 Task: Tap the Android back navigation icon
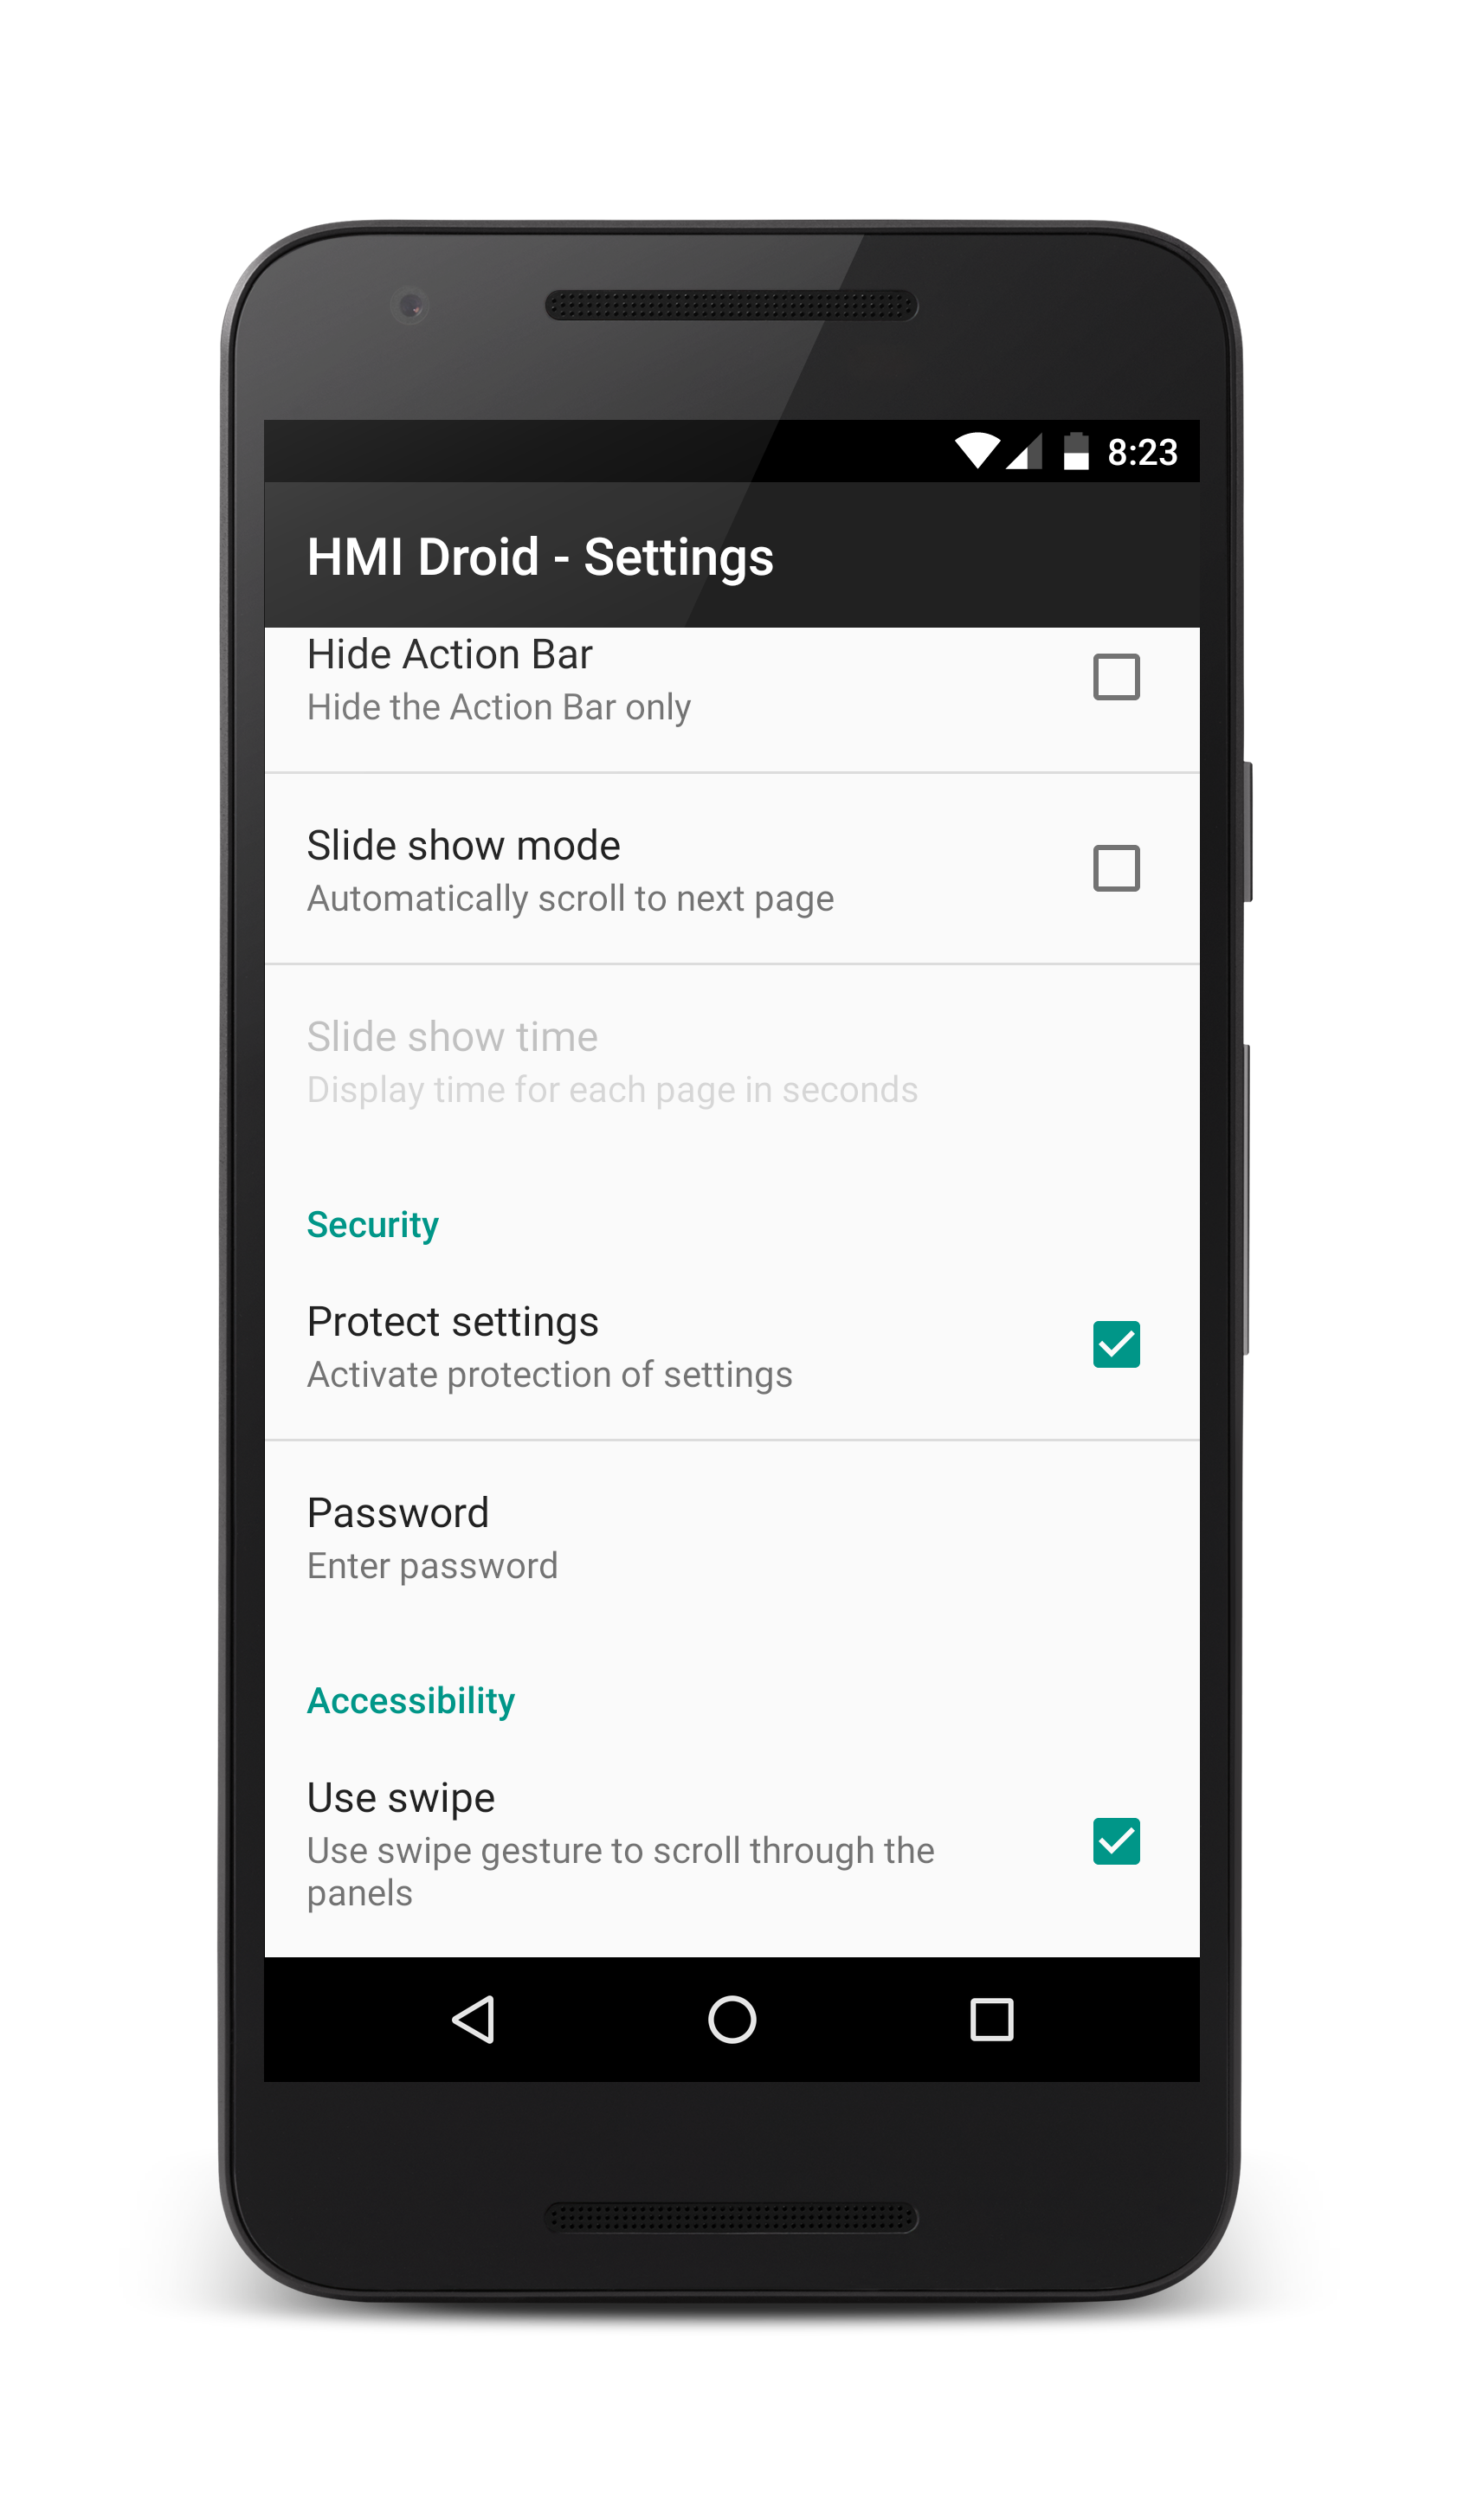click(x=474, y=2020)
